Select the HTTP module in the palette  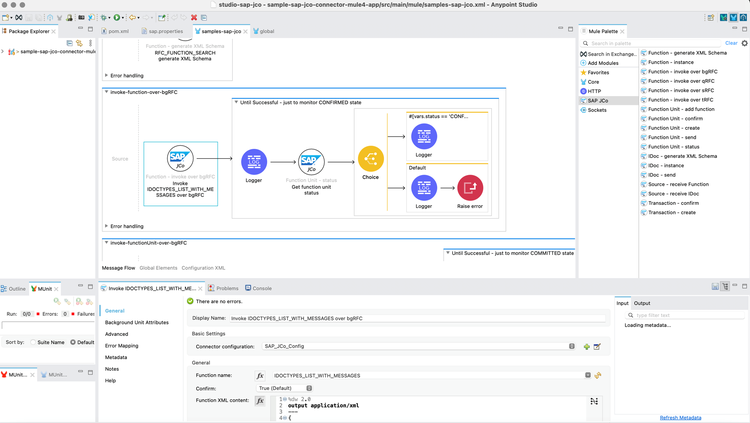click(591, 91)
